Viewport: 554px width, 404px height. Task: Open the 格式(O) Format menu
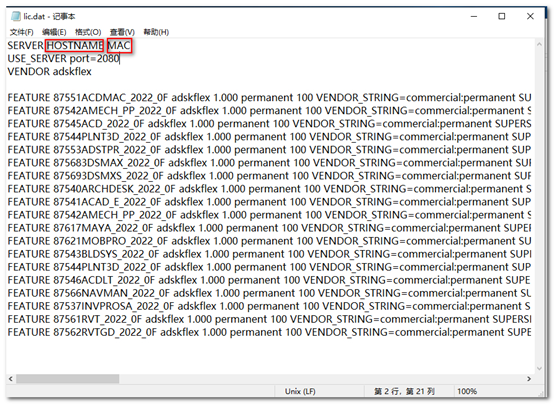pyautogui.click(x=88, y=32)
